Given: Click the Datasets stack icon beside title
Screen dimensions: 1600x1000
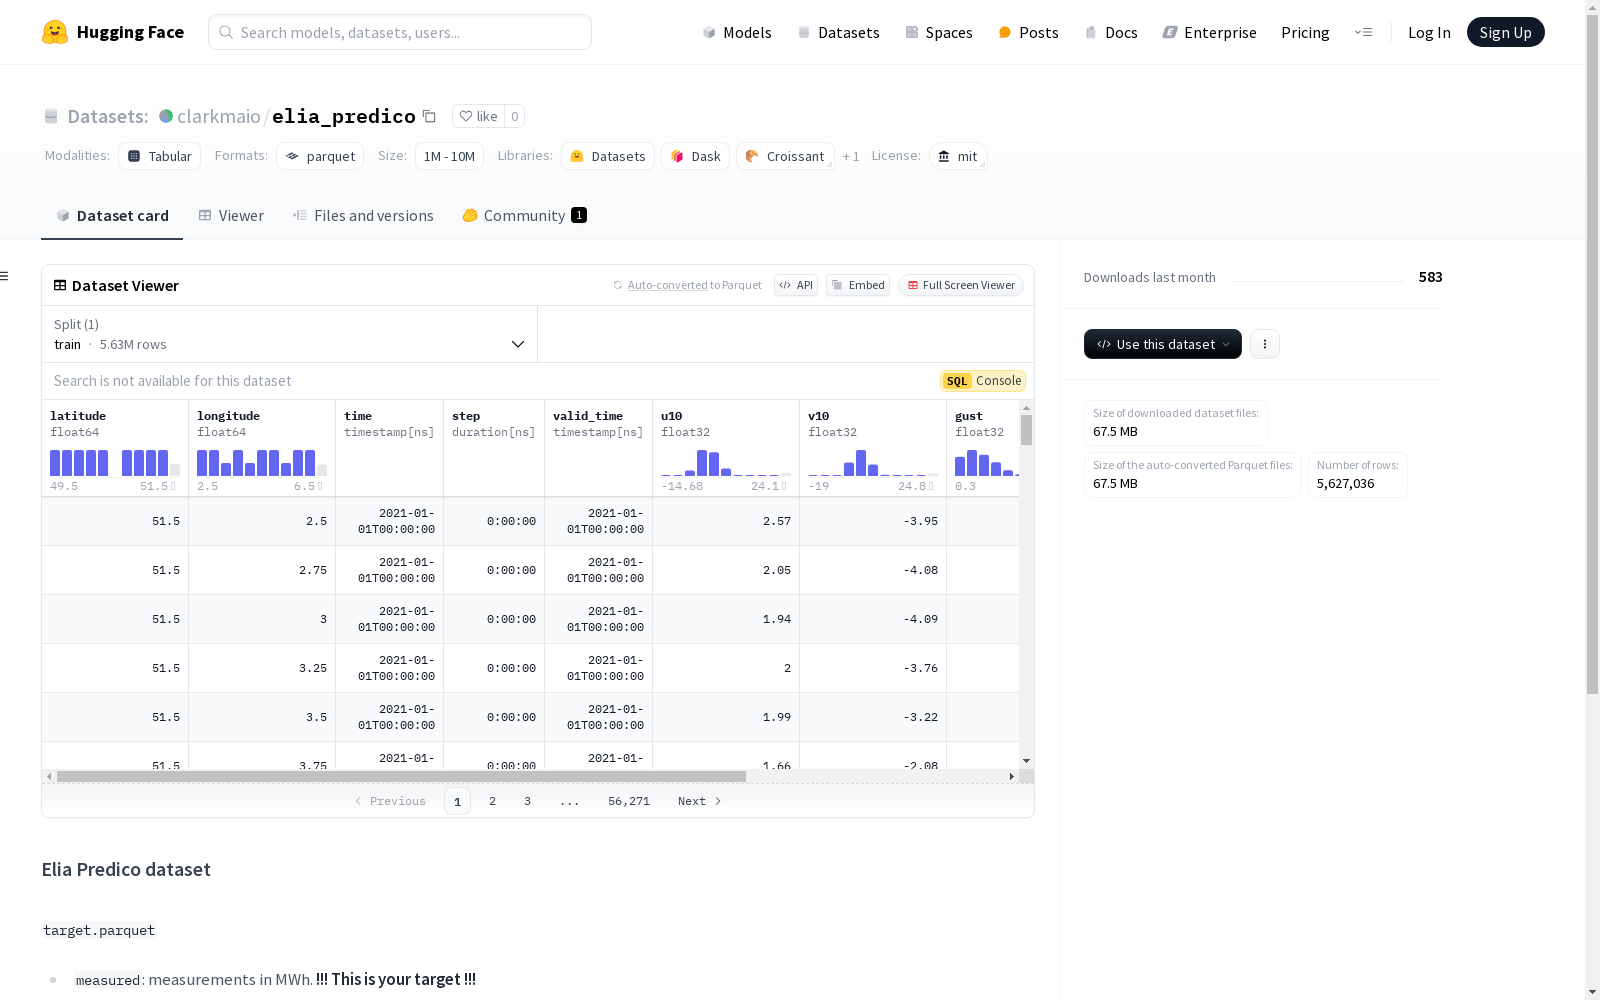Looking at the screenshot, I should pos(51,116).
